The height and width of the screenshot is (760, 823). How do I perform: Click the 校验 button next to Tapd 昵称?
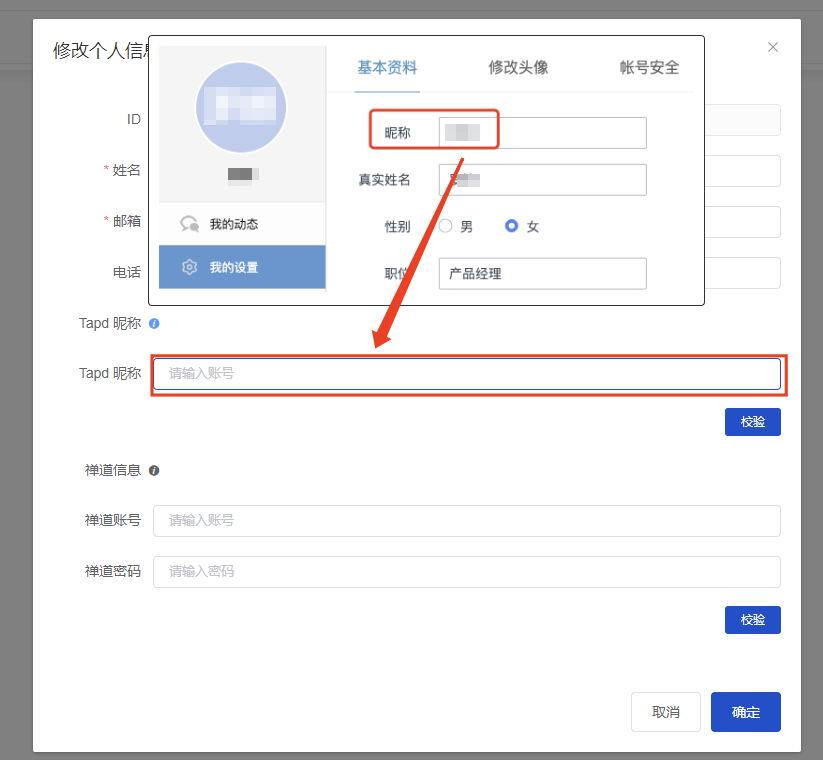[752, 421]
